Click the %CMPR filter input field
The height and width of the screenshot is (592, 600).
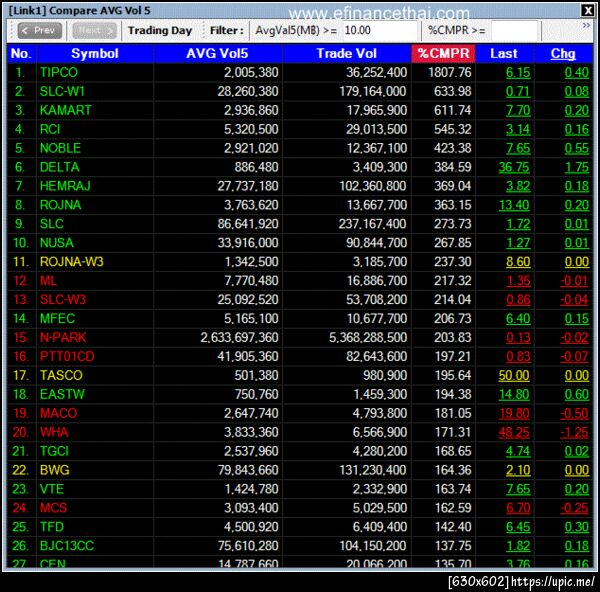pos(514,30)
